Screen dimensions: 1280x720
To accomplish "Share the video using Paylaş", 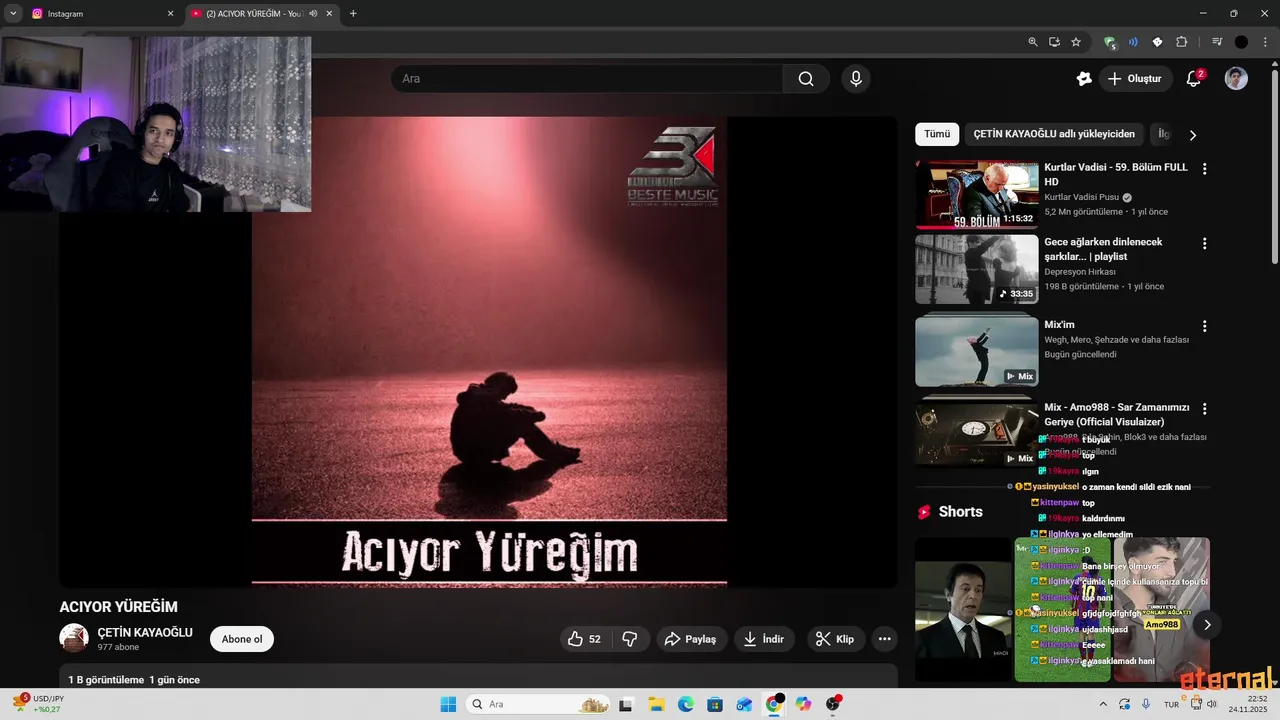I will coord(691,639).
